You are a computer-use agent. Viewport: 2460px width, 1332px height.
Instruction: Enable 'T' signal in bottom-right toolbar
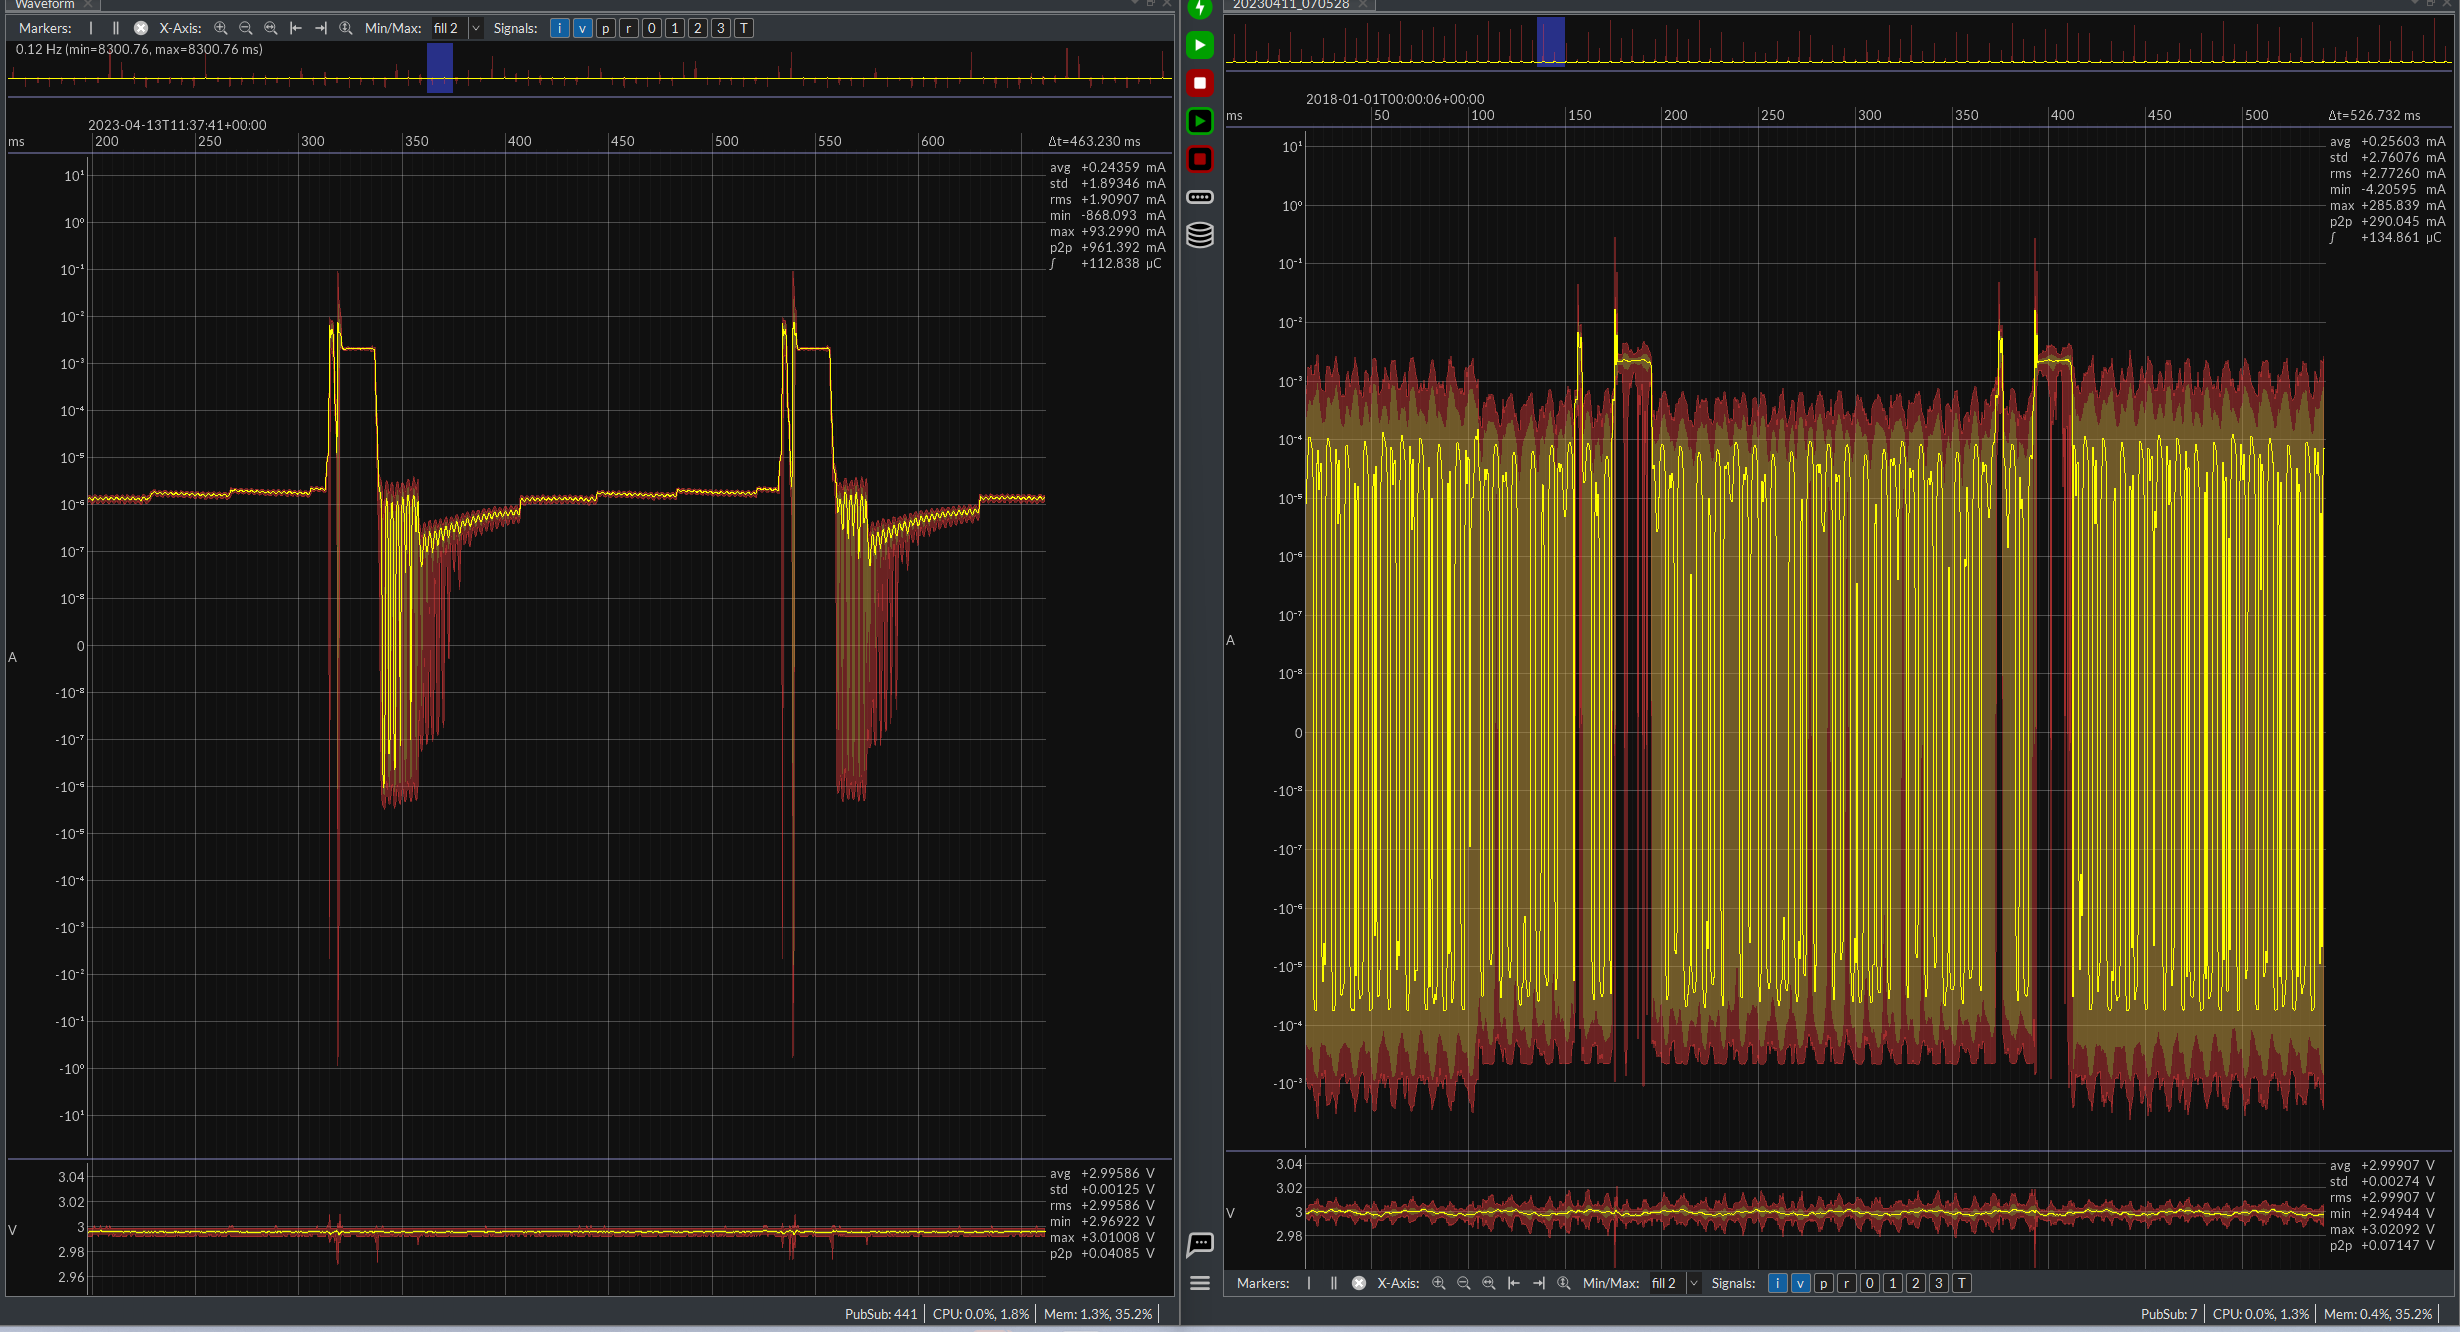coord(1962,1283)
